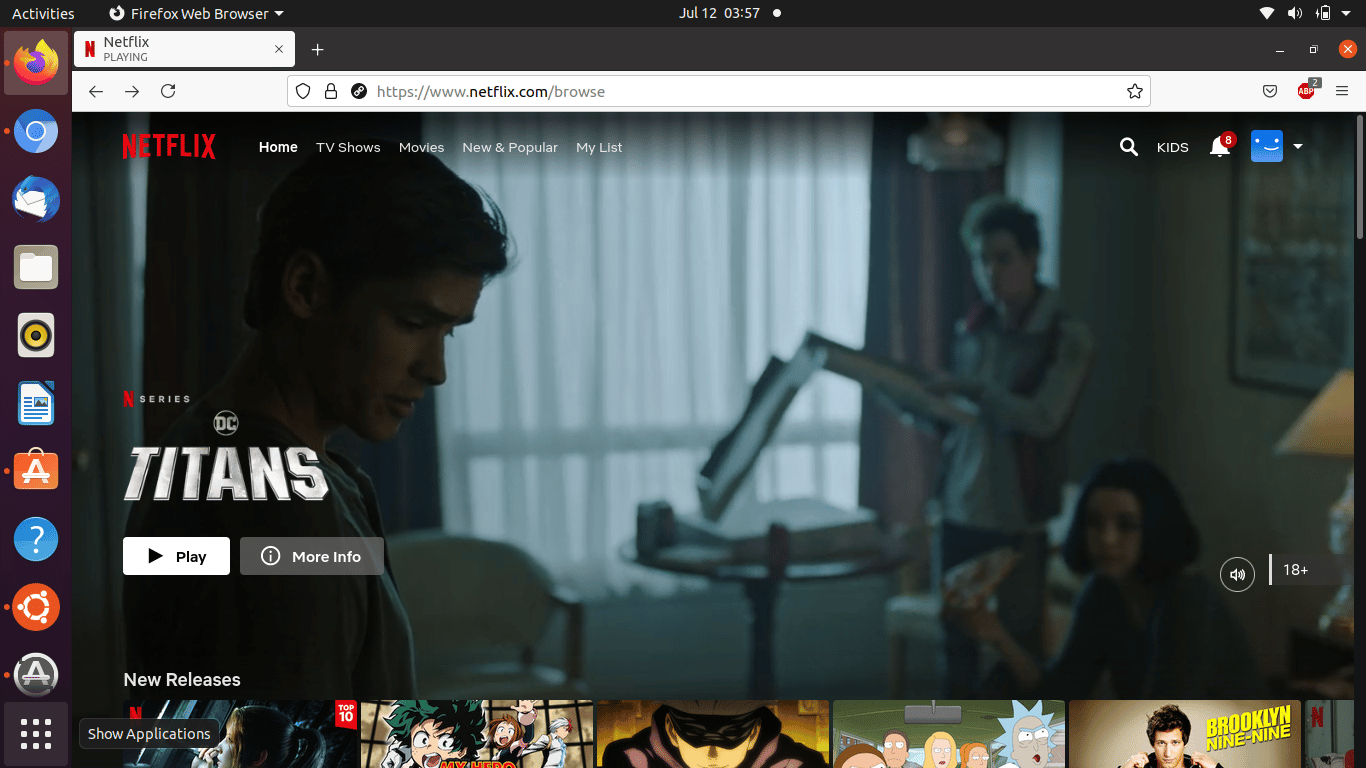Click the Netflix logo
The image size is (1366, 768).
pos(169,146)
